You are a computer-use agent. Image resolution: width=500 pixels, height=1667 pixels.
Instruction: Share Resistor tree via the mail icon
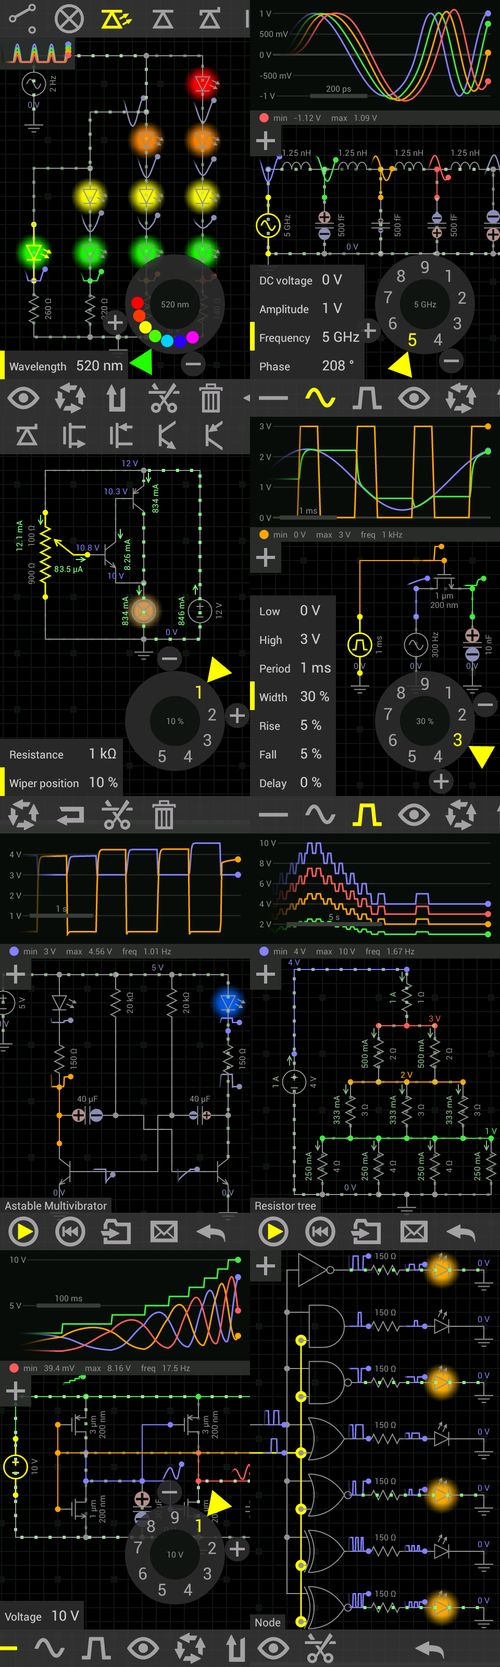(414, 1232)
